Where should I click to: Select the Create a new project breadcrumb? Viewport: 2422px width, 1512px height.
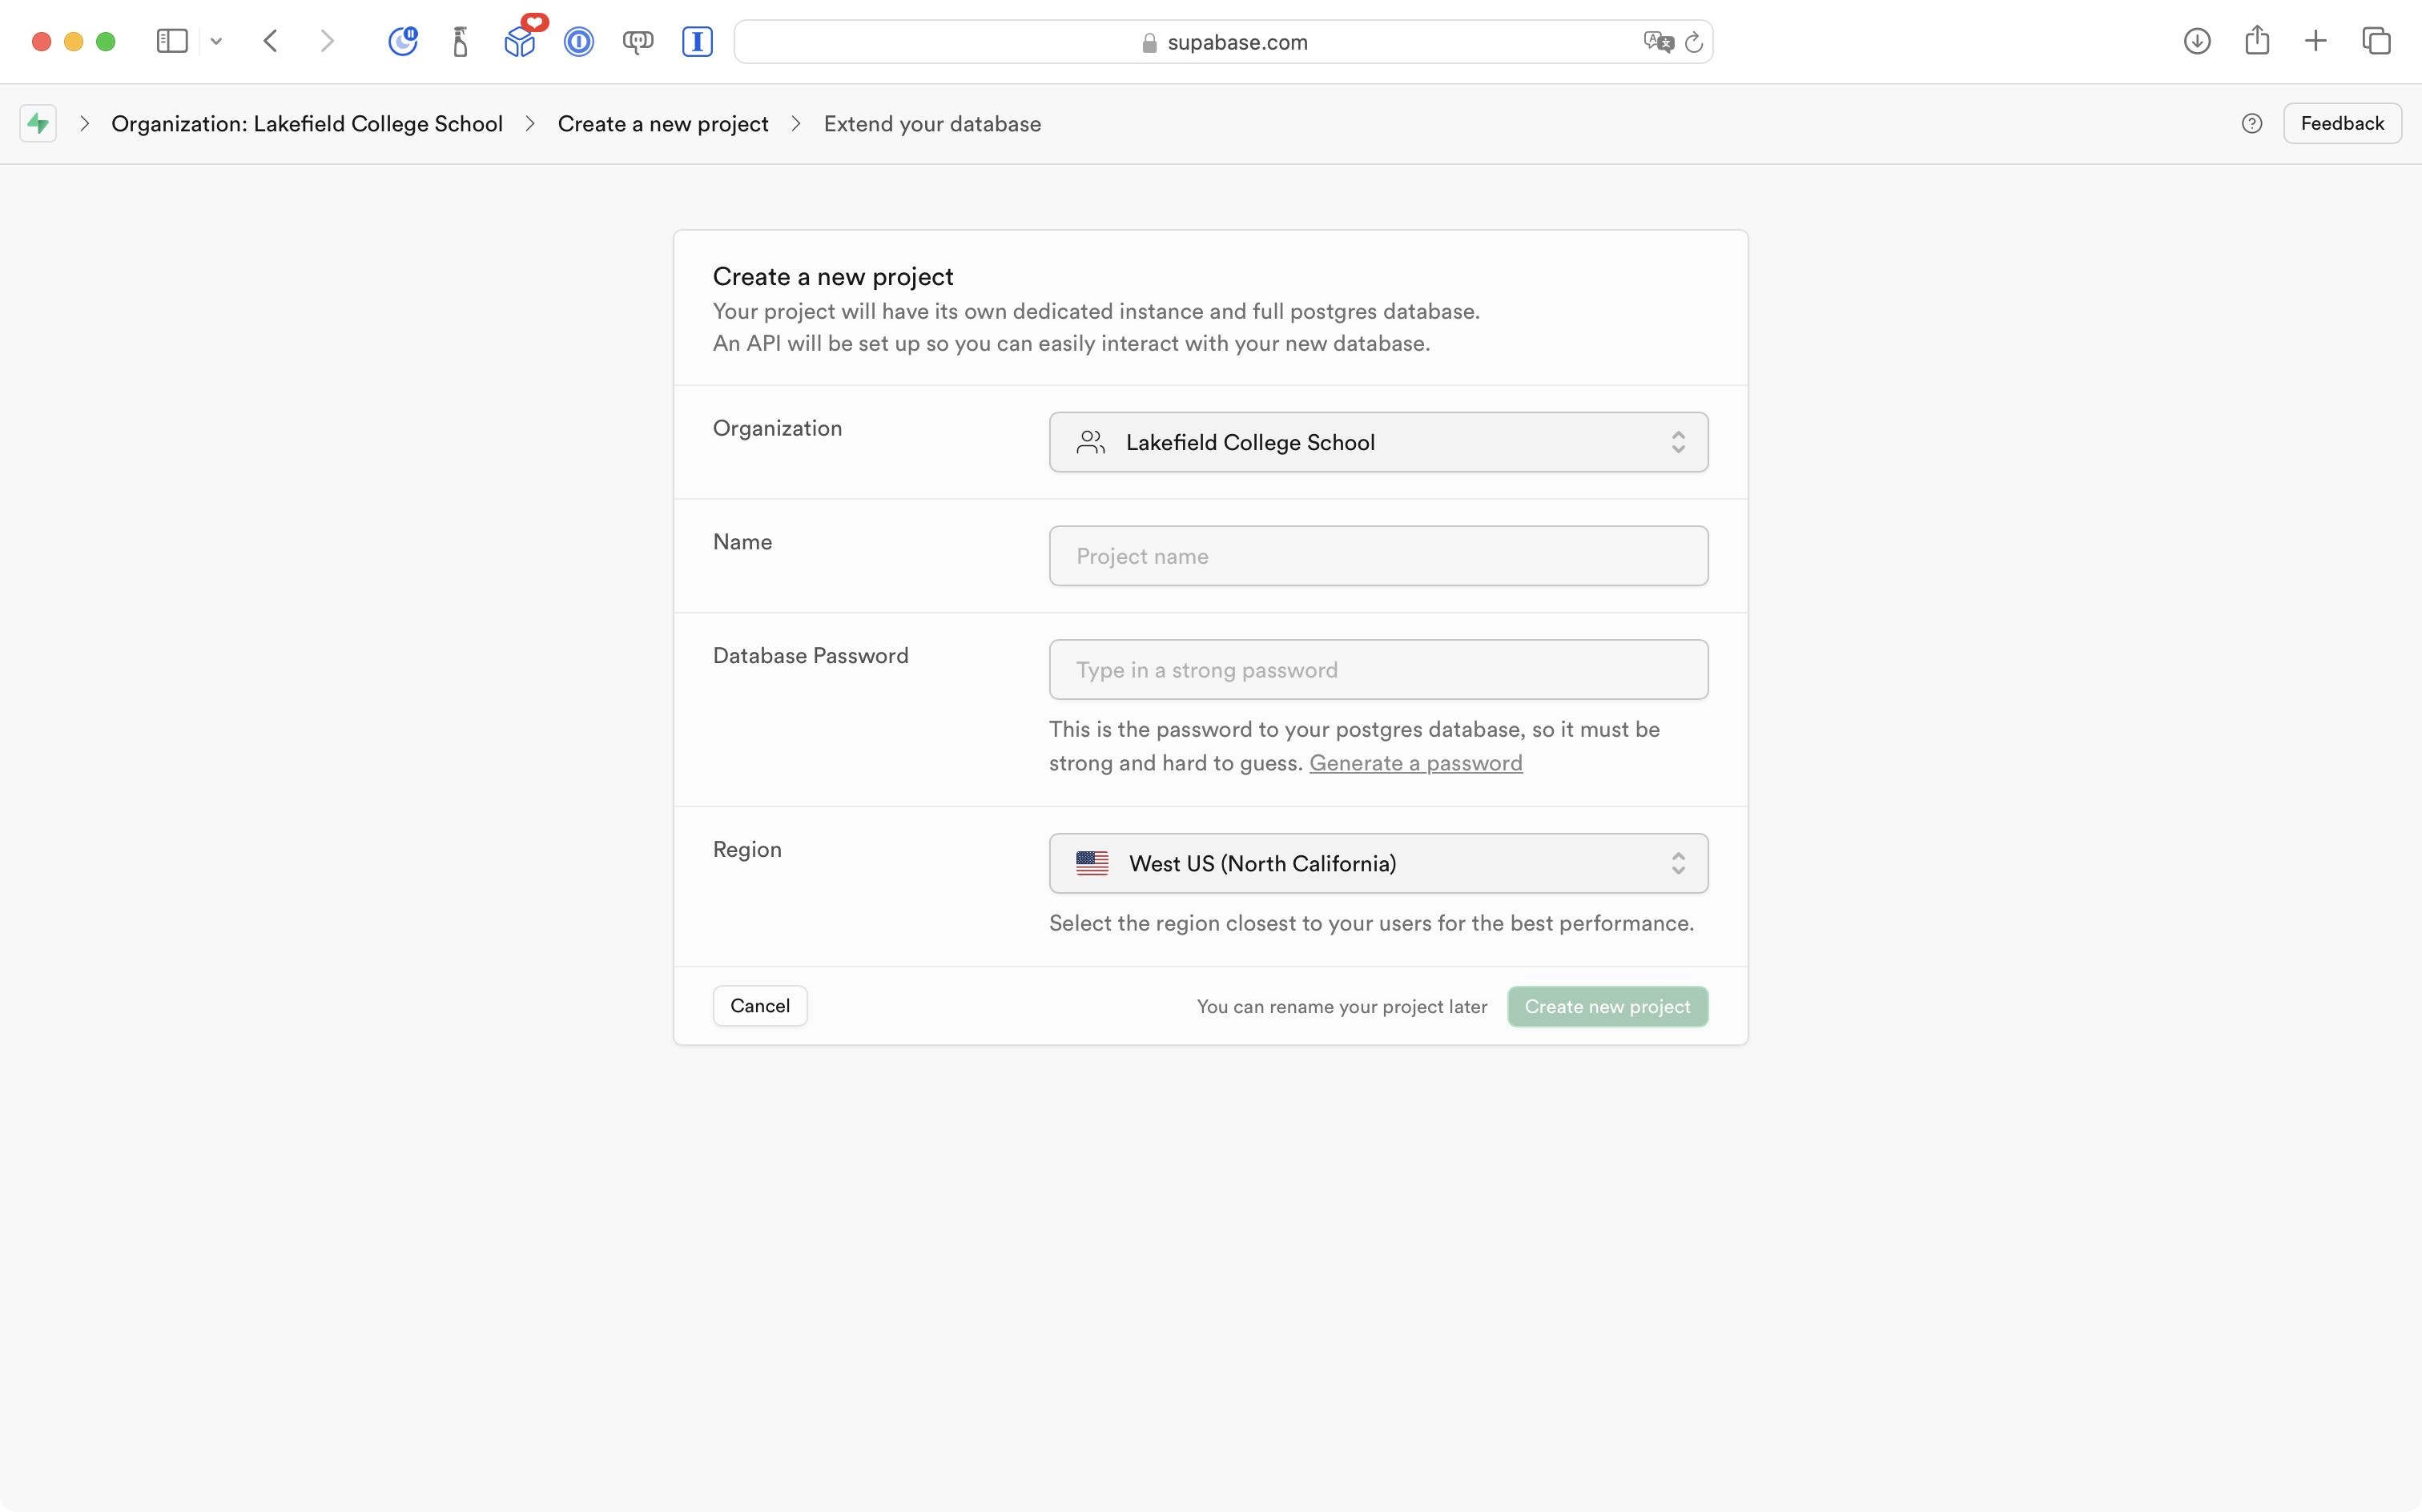pos(663,123)
